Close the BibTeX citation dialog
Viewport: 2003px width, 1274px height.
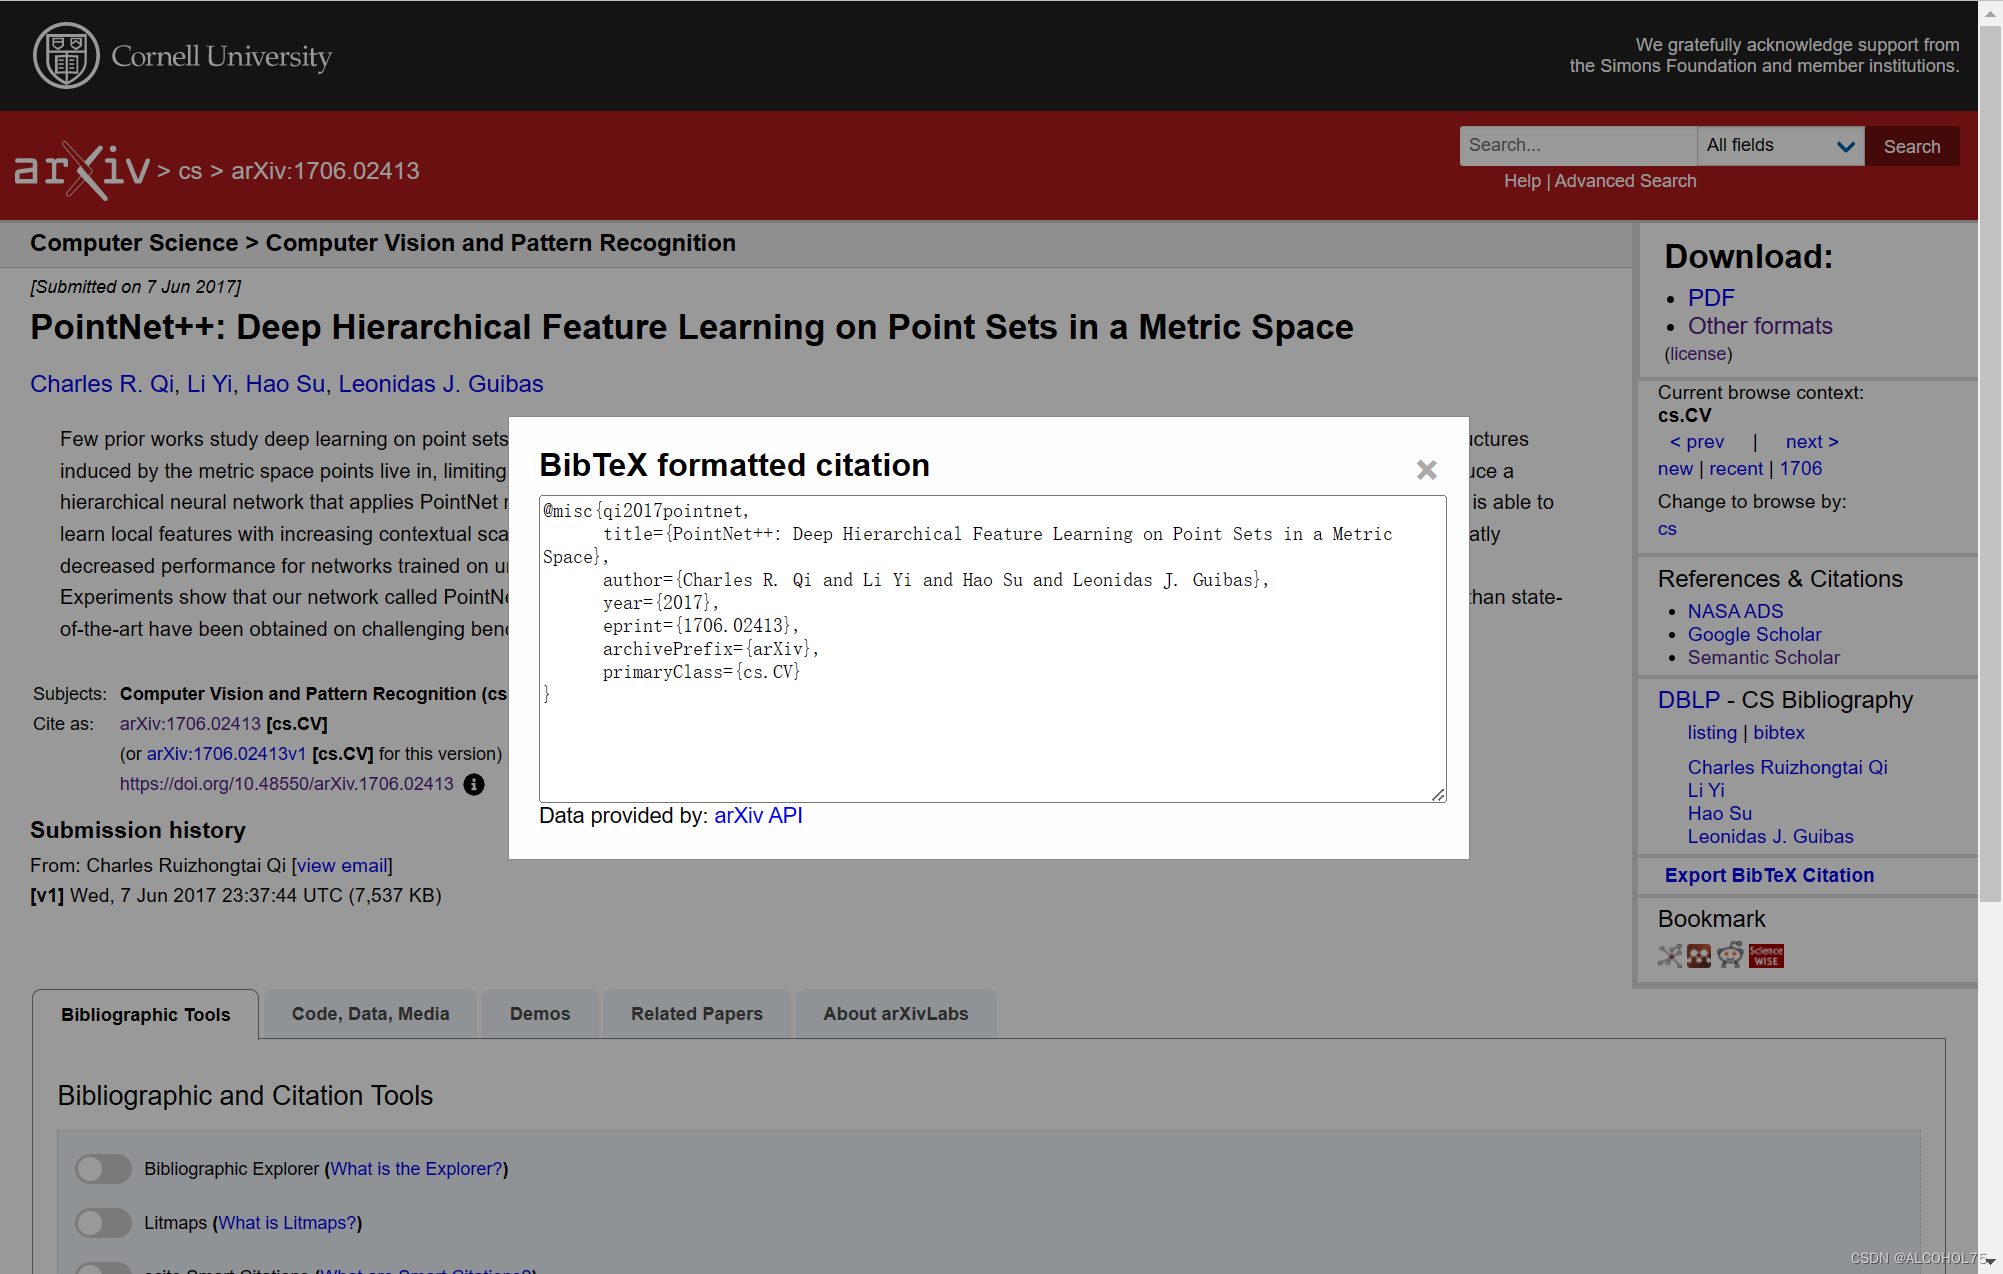coord(1426,469)
